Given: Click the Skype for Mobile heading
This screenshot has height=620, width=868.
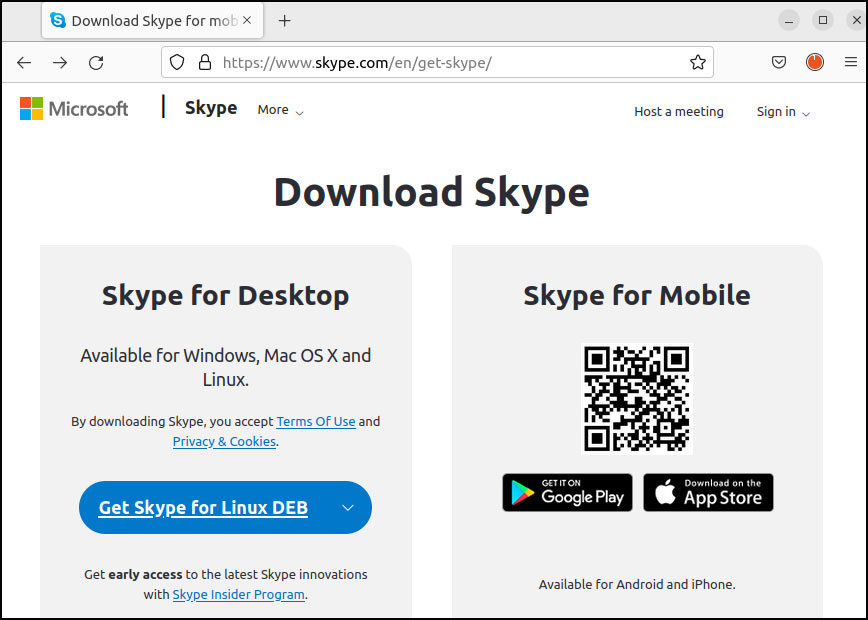Looking at the screenshot, I should pyautogui.click(x=637, y=295).
